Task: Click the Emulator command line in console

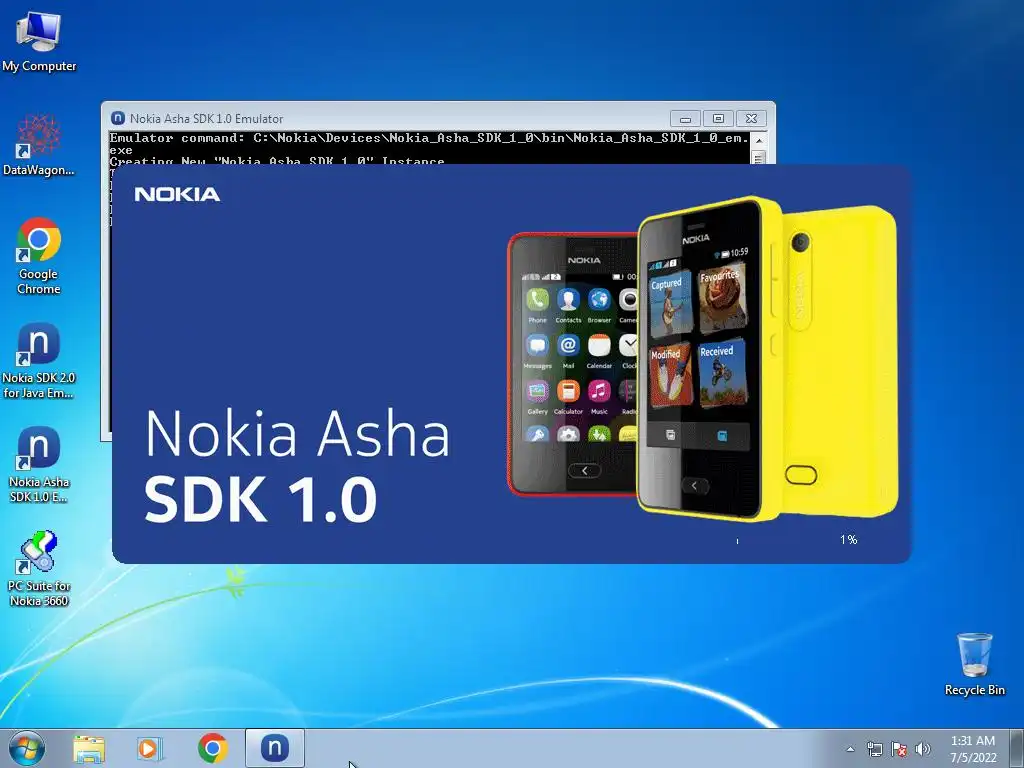Action: (429, 144)
